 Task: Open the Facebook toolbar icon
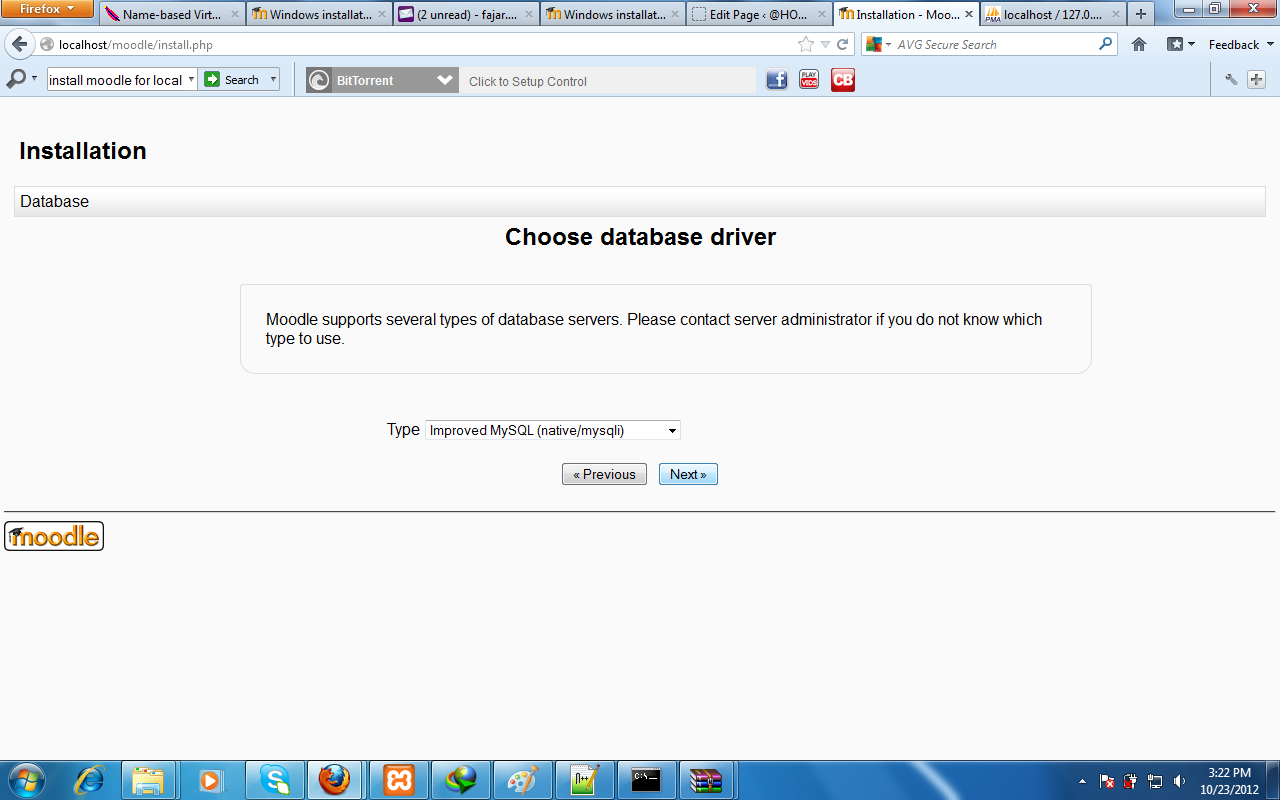tap(776, 80)
